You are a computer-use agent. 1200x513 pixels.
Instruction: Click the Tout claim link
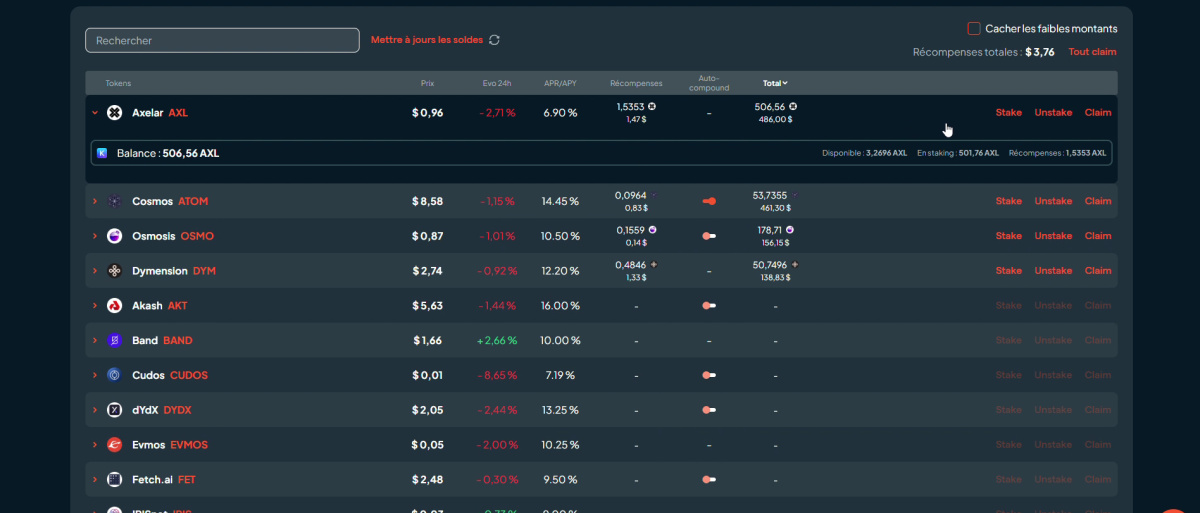(1093, 52)
